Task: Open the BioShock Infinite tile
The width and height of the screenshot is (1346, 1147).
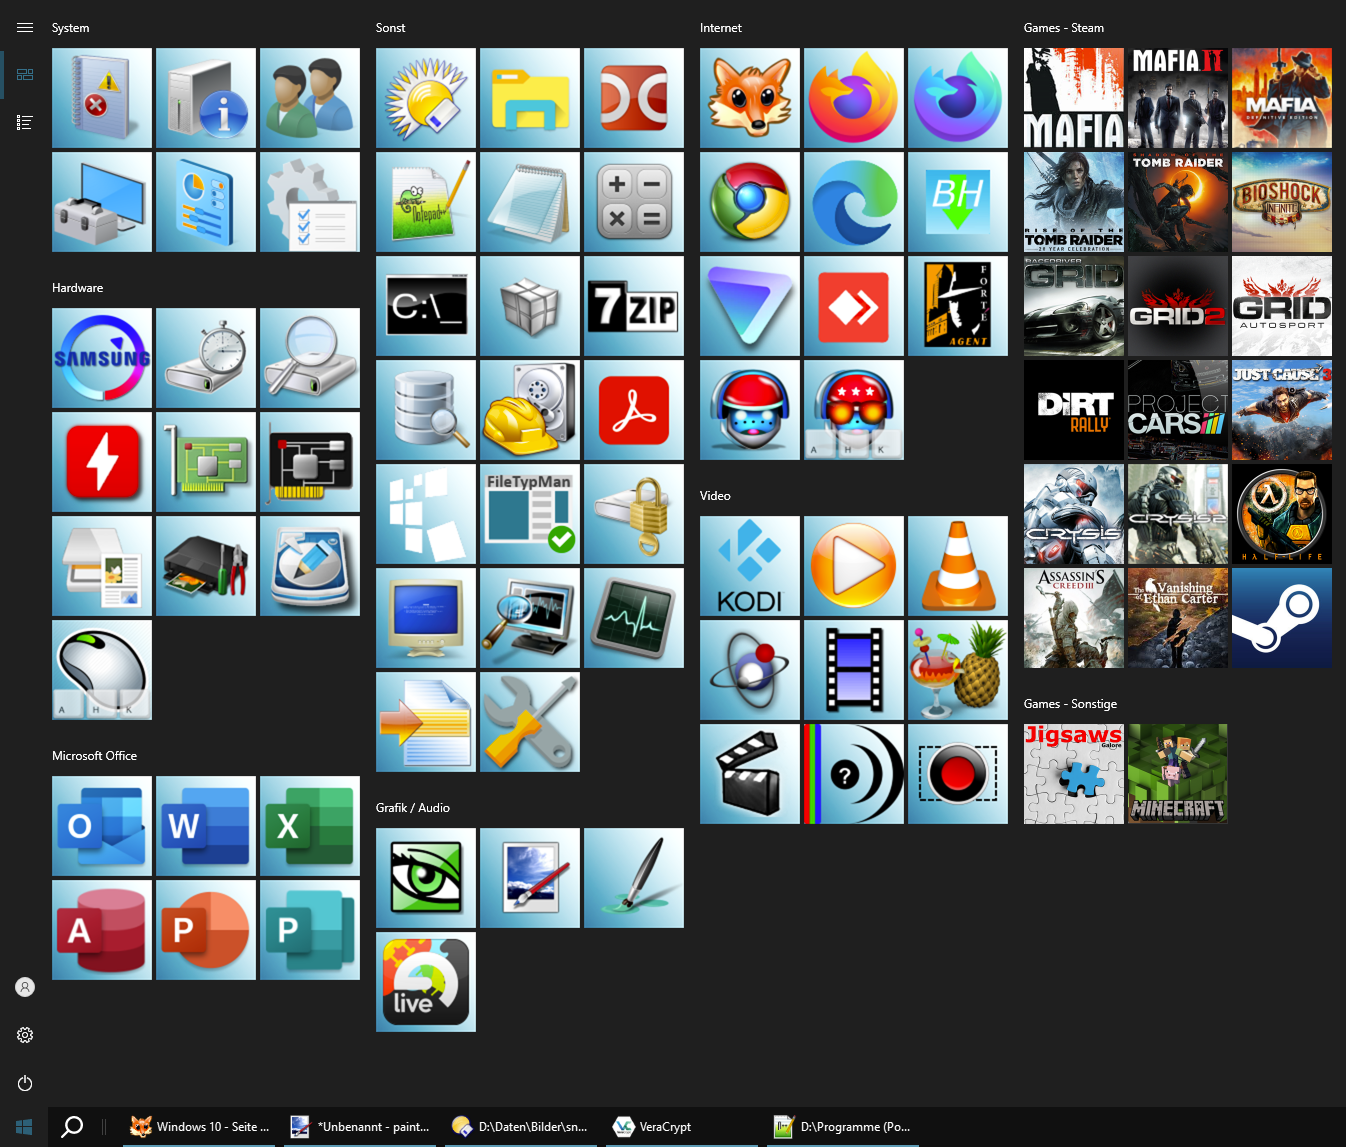Action: tap(1282, 202)
